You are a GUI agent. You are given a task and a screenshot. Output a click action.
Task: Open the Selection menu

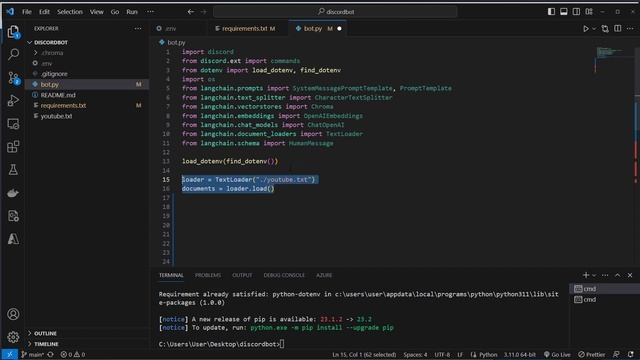[x=70, y=12]
